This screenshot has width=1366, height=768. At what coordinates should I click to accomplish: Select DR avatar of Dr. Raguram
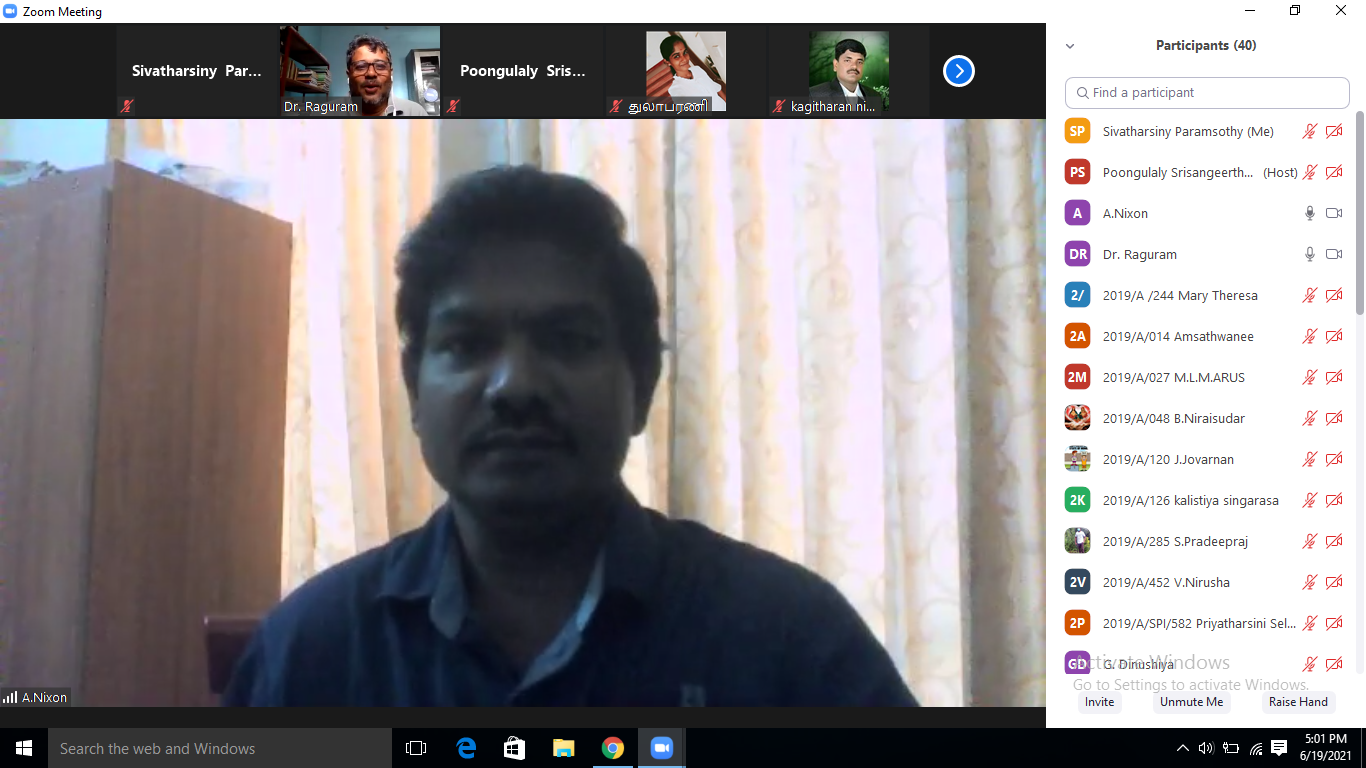tap(1077, 254)
